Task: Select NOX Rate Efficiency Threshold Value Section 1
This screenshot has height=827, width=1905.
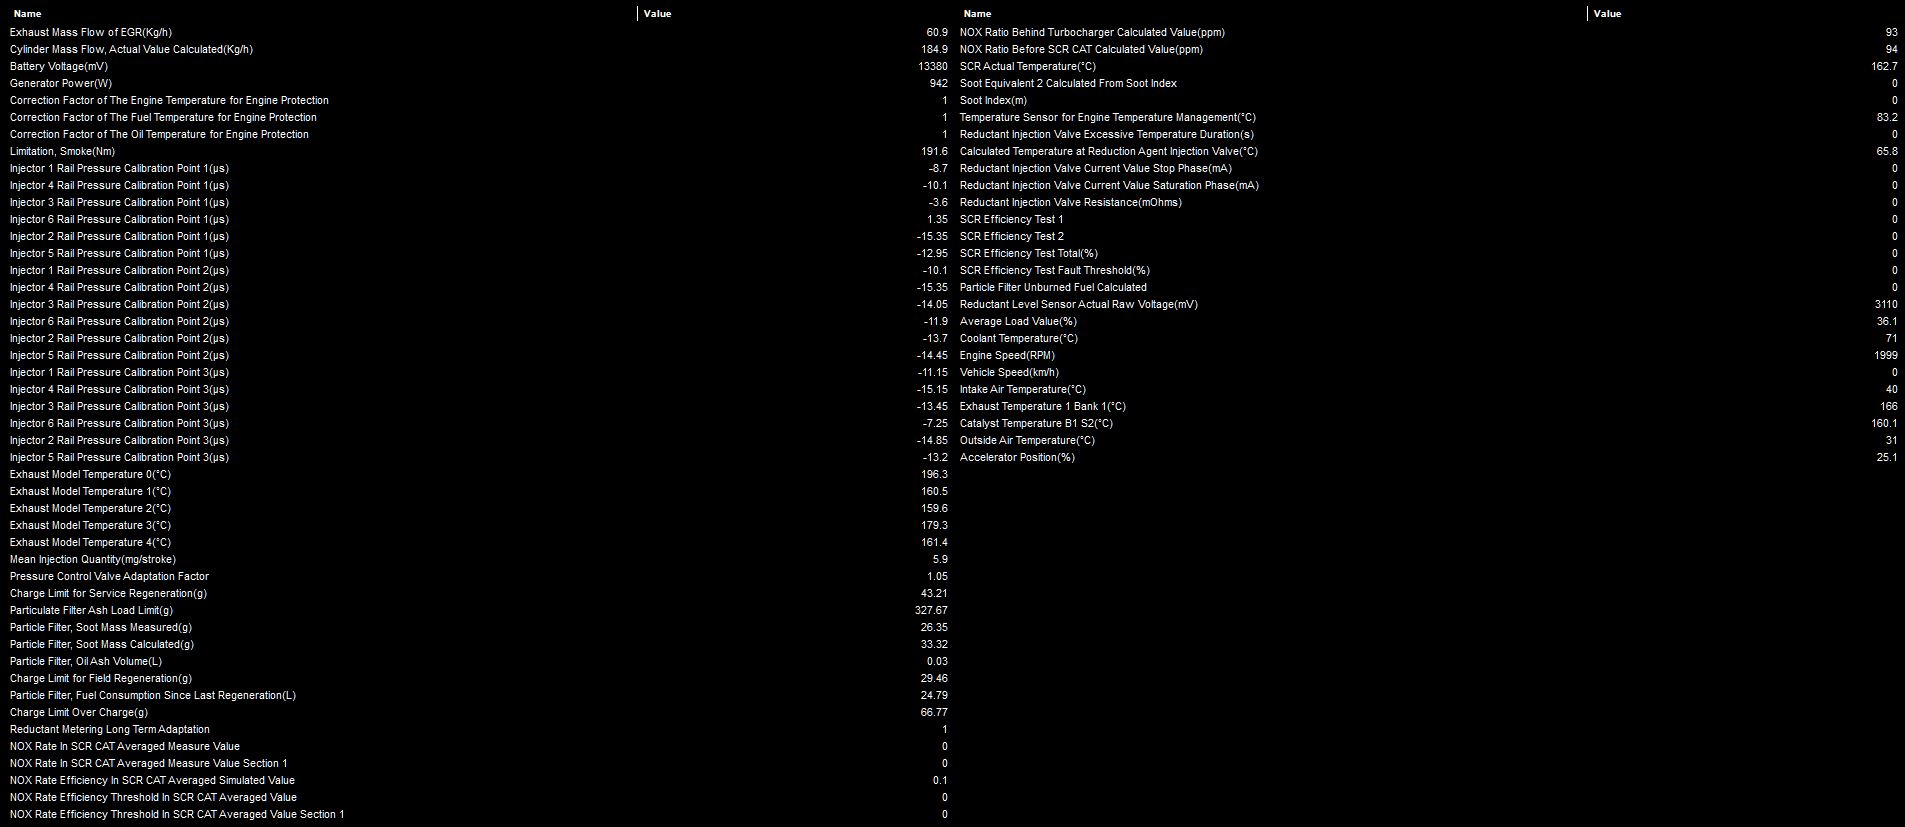Action: [478, 814]
